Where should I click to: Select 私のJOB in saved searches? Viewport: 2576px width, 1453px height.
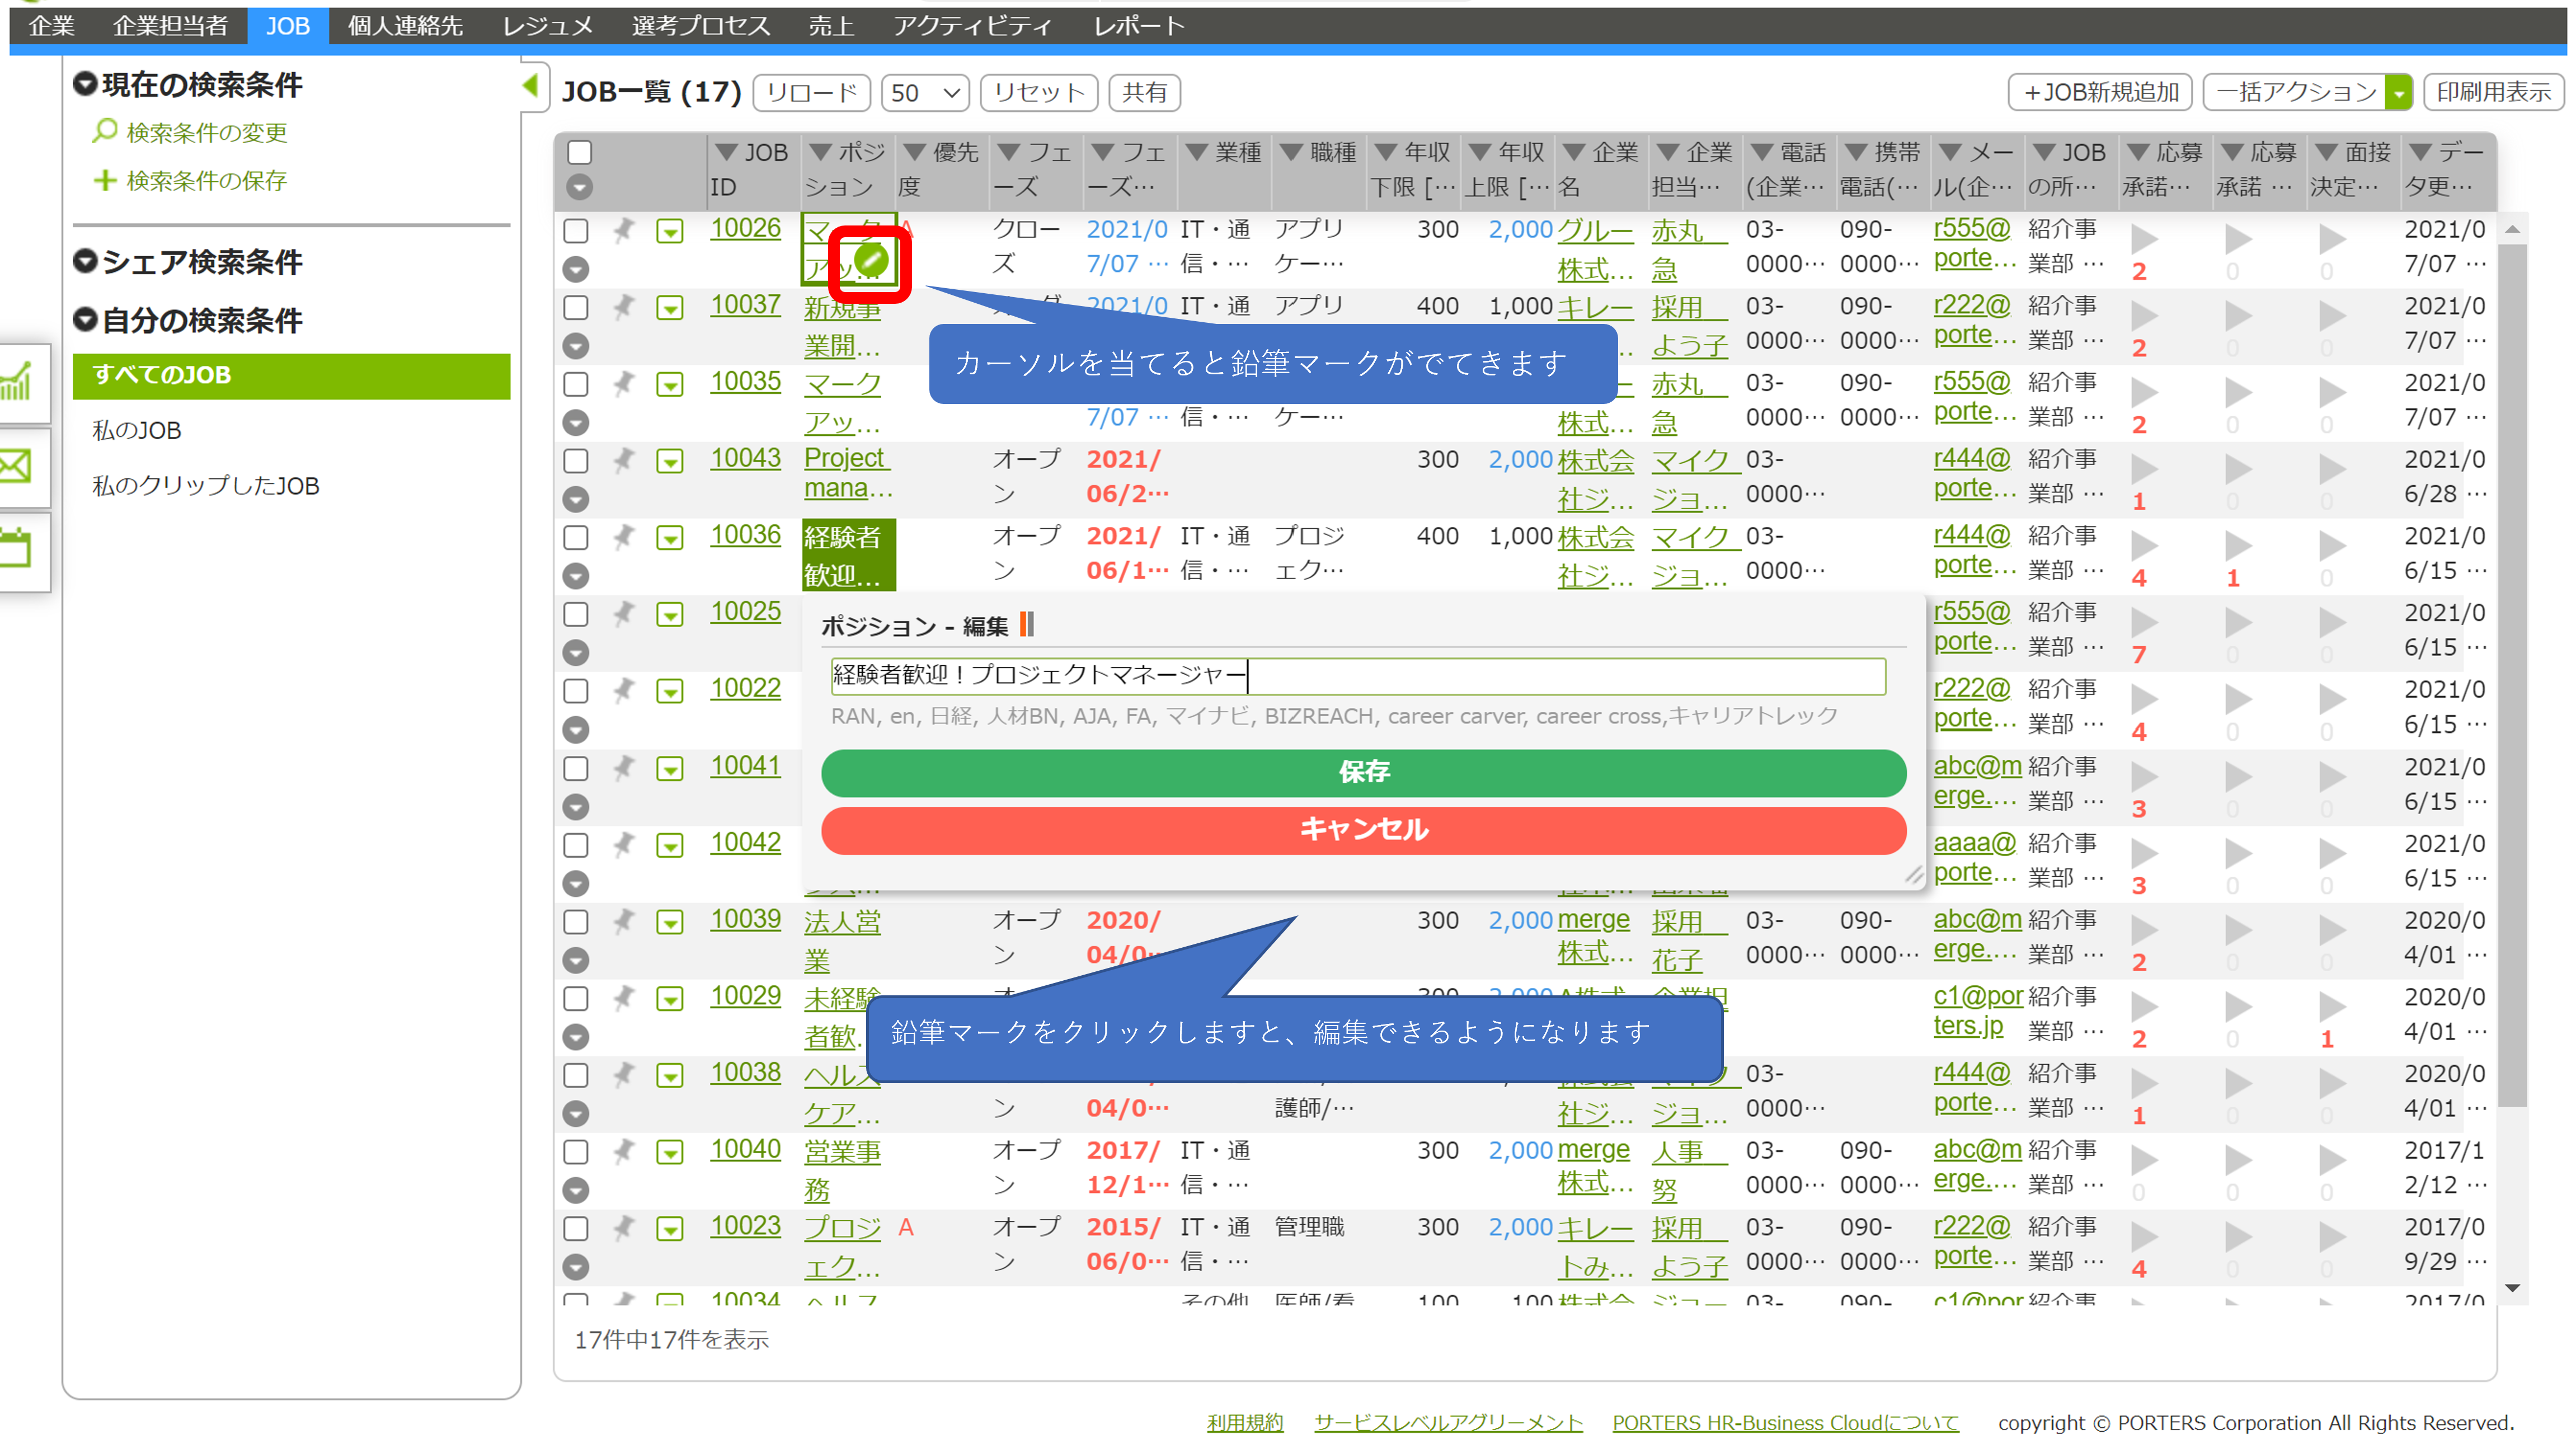click(137, 431)
